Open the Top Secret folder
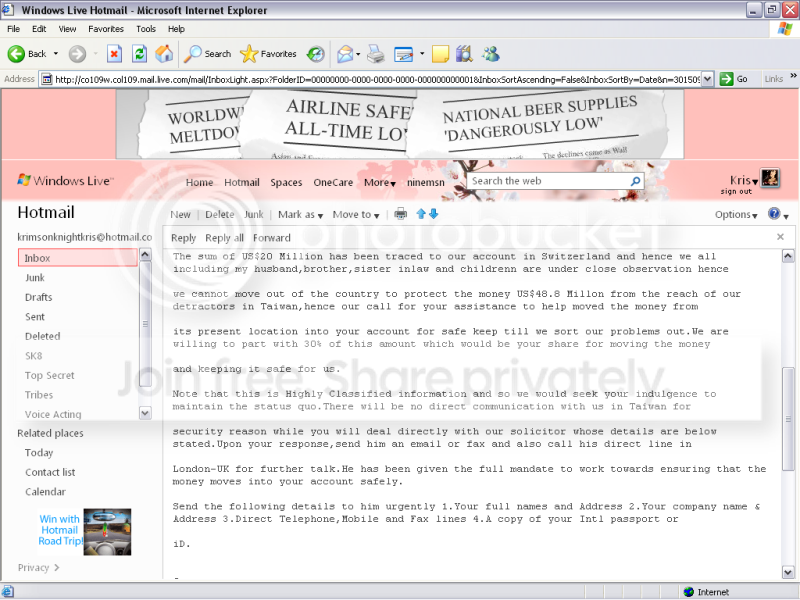Image resolution: width=800 pixels, height=600 pixels. coord(49,376)
